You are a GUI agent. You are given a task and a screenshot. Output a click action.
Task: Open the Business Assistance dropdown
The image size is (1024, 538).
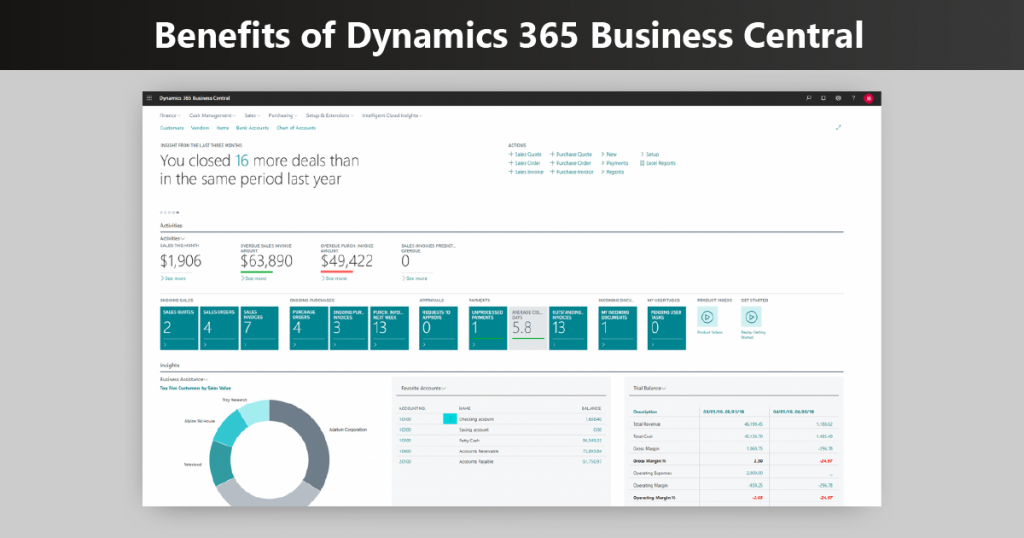(184, 379)
